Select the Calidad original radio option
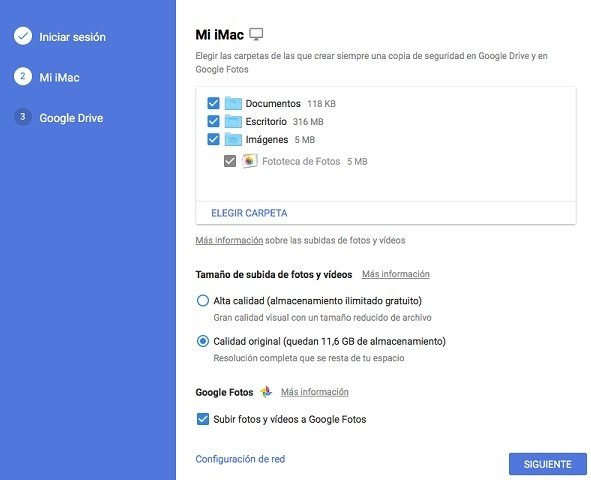The image size is (591, 480). tap(203, 341)
